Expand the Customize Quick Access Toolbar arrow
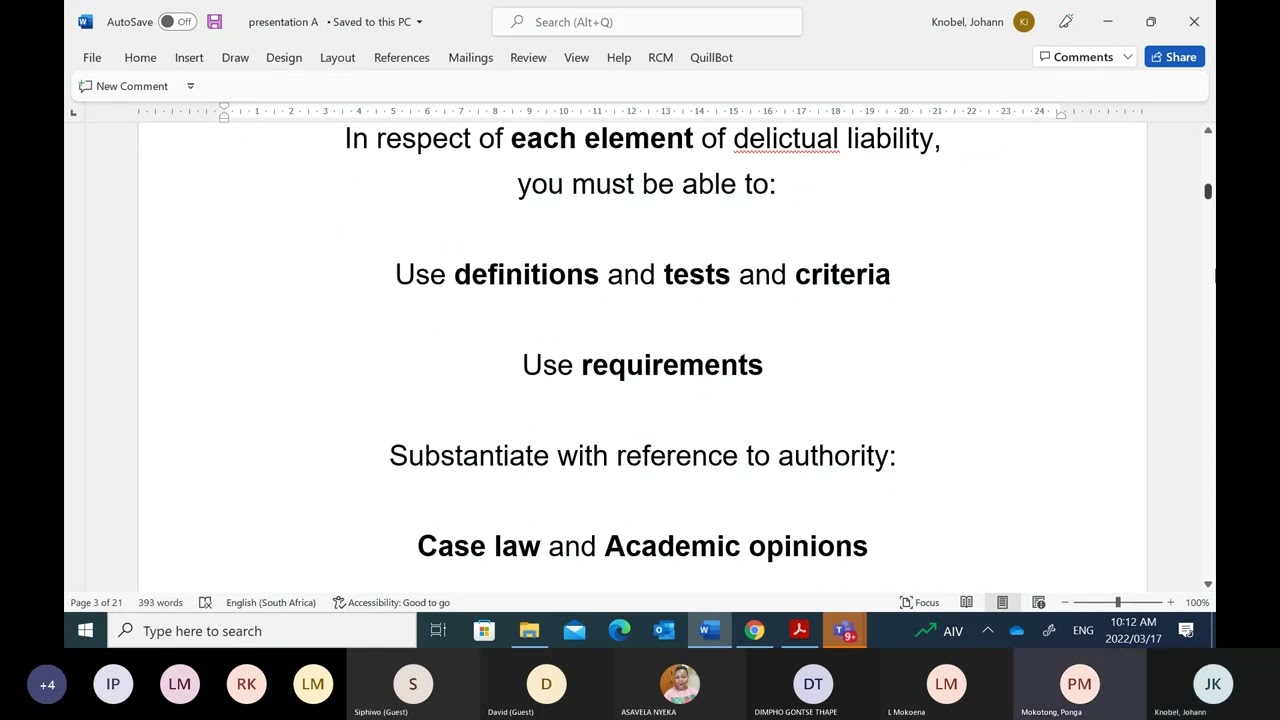 (190, 86)
